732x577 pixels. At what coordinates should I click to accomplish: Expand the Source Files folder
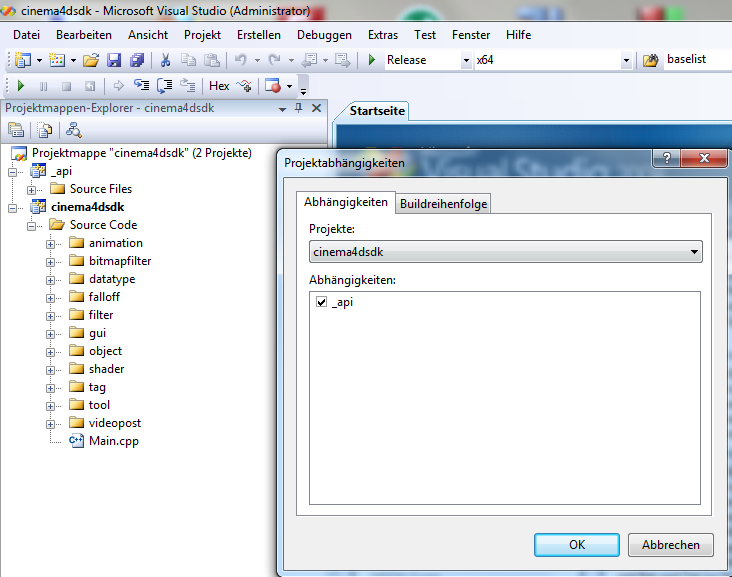(31, 190)
